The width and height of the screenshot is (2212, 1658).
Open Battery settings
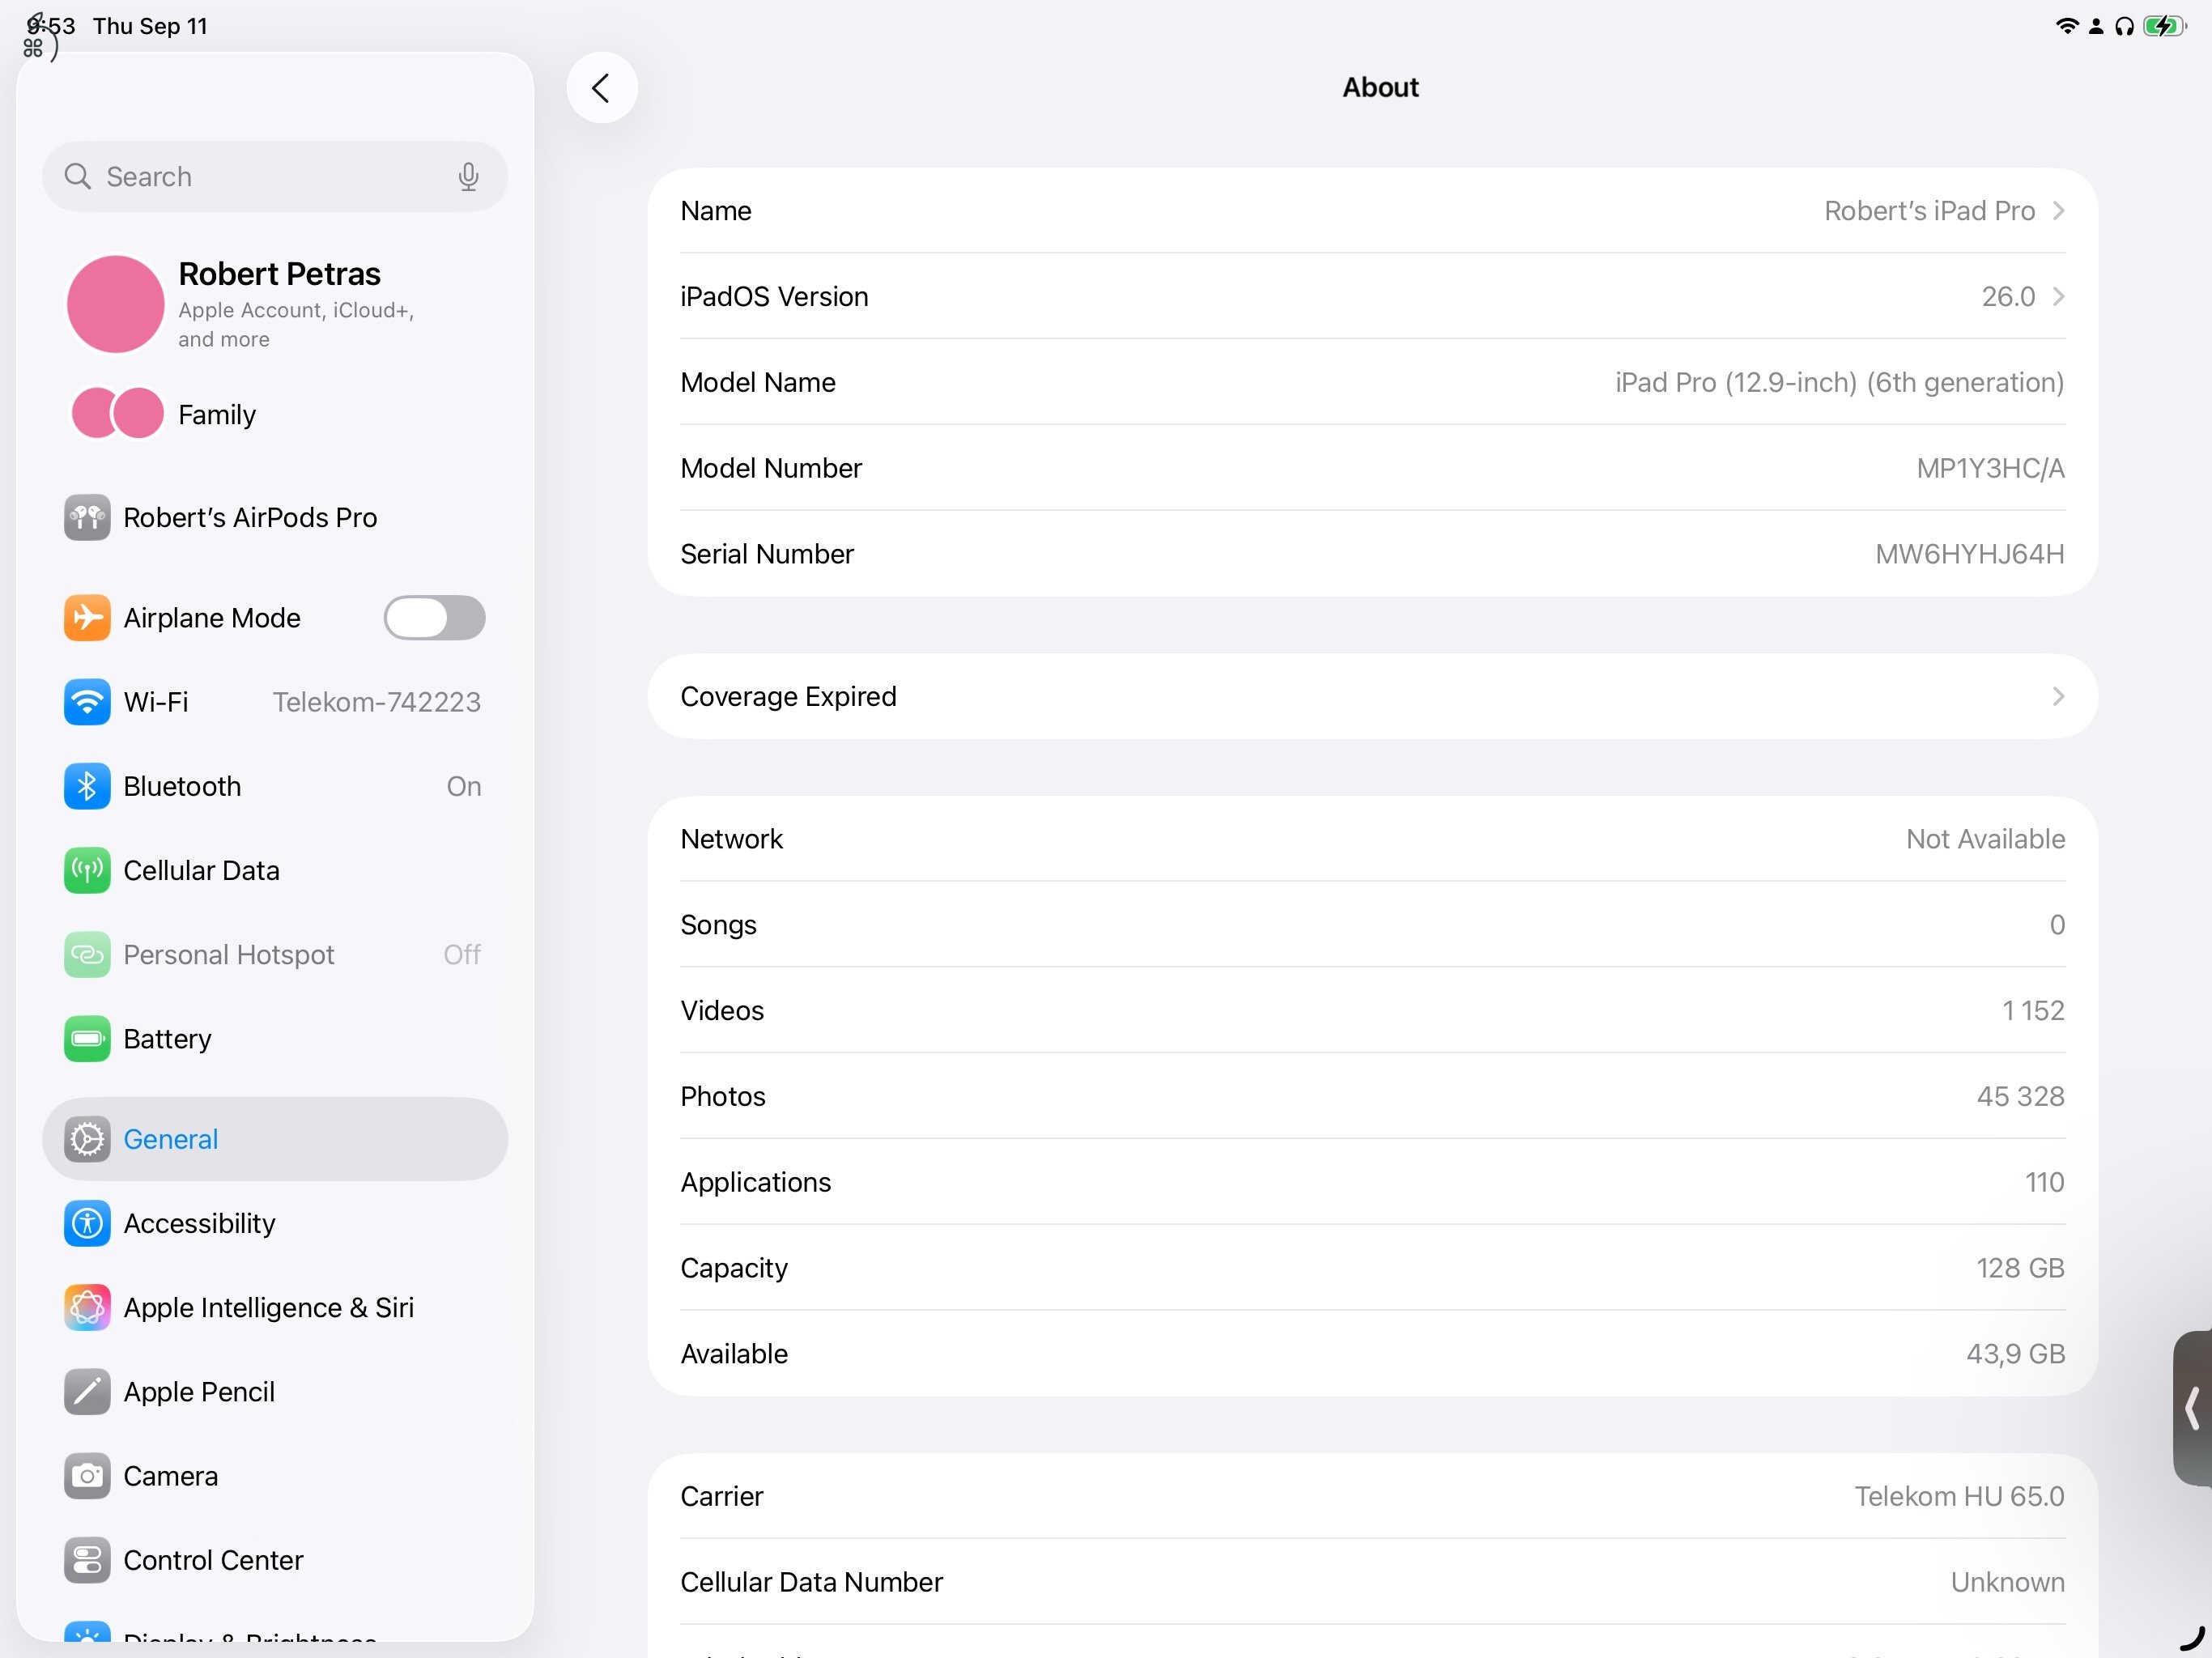tap(275, 1039)
